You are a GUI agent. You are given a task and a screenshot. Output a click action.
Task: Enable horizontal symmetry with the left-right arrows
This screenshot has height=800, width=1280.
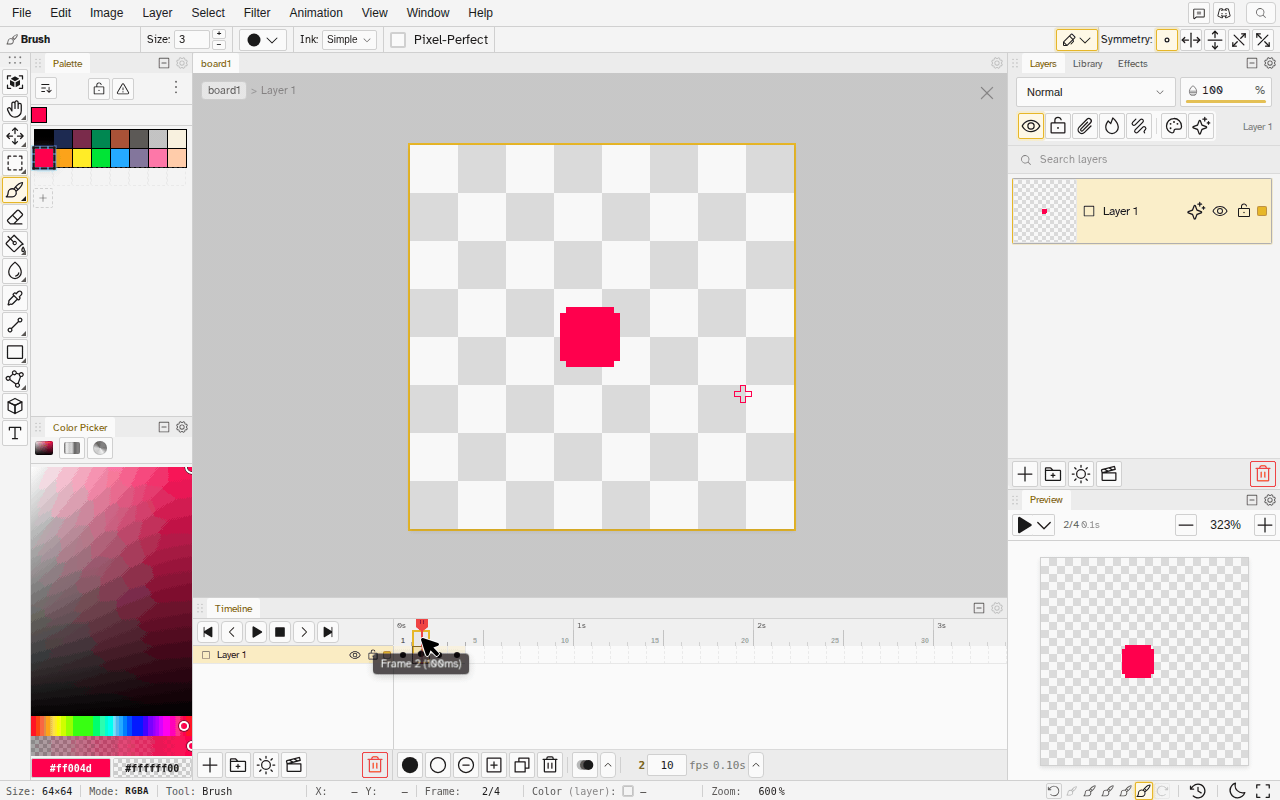pyautogui.click(x=1191, y=40)
